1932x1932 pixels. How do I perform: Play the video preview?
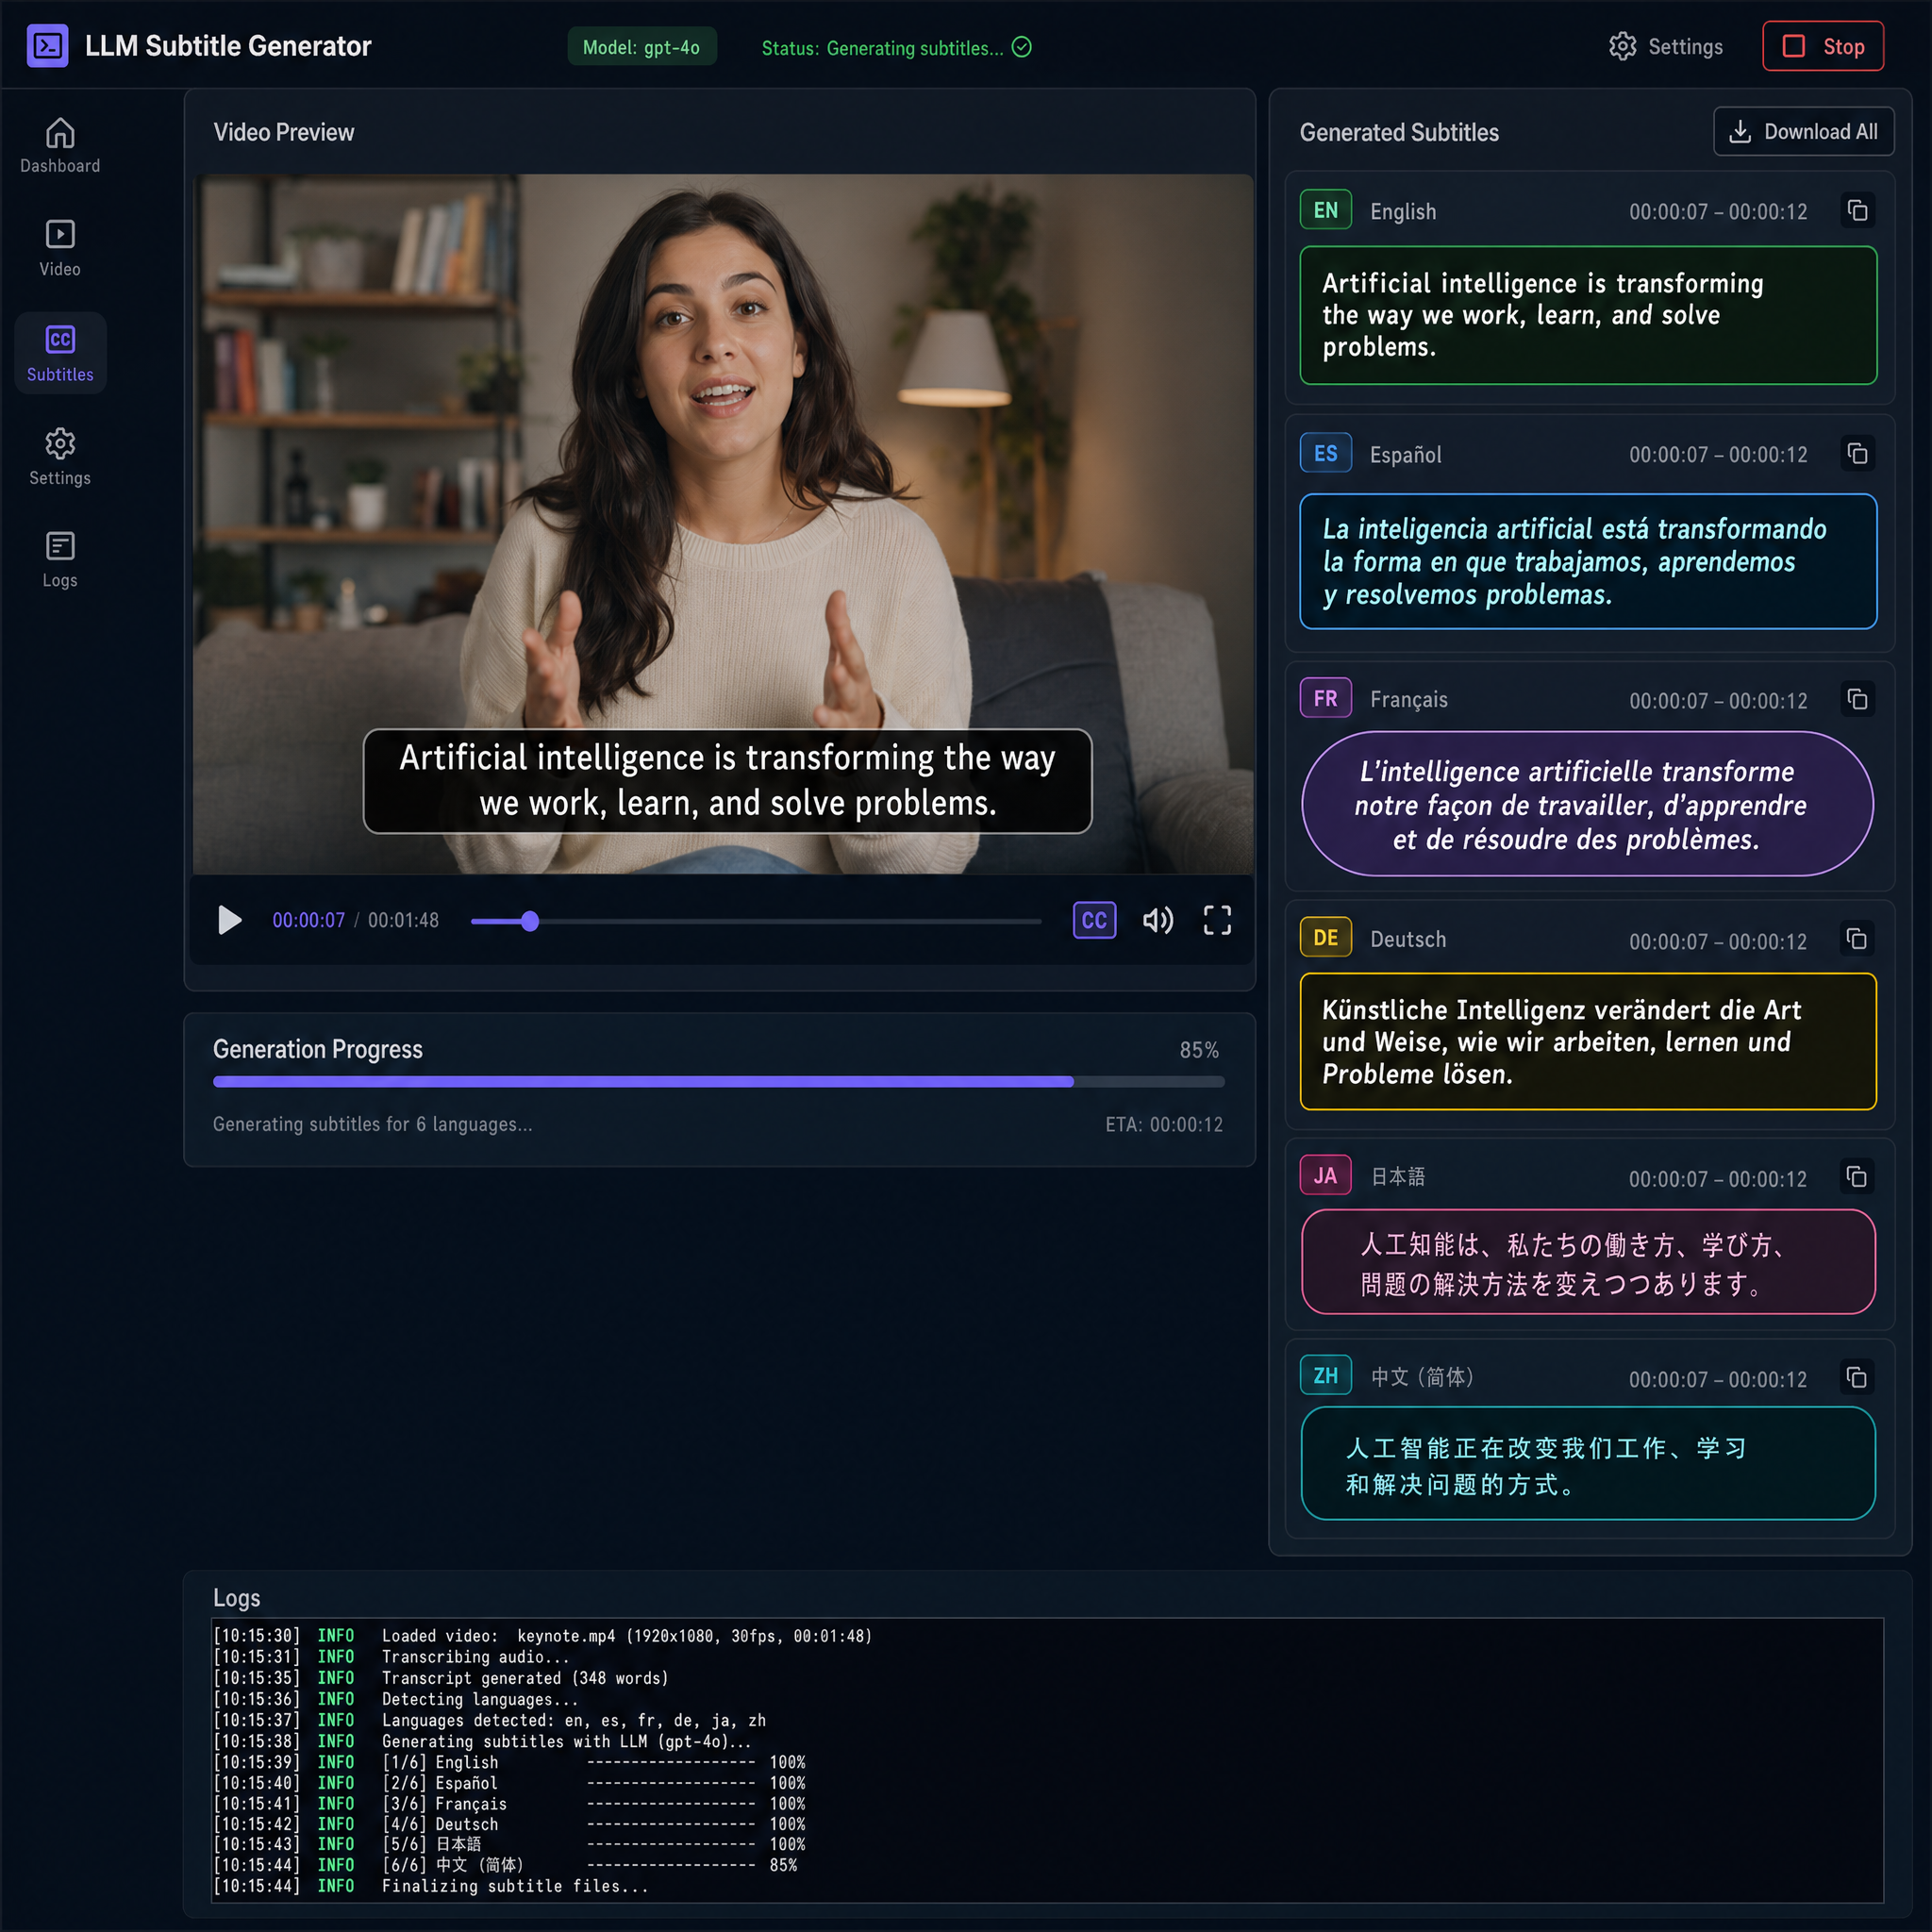click(230, 920)
